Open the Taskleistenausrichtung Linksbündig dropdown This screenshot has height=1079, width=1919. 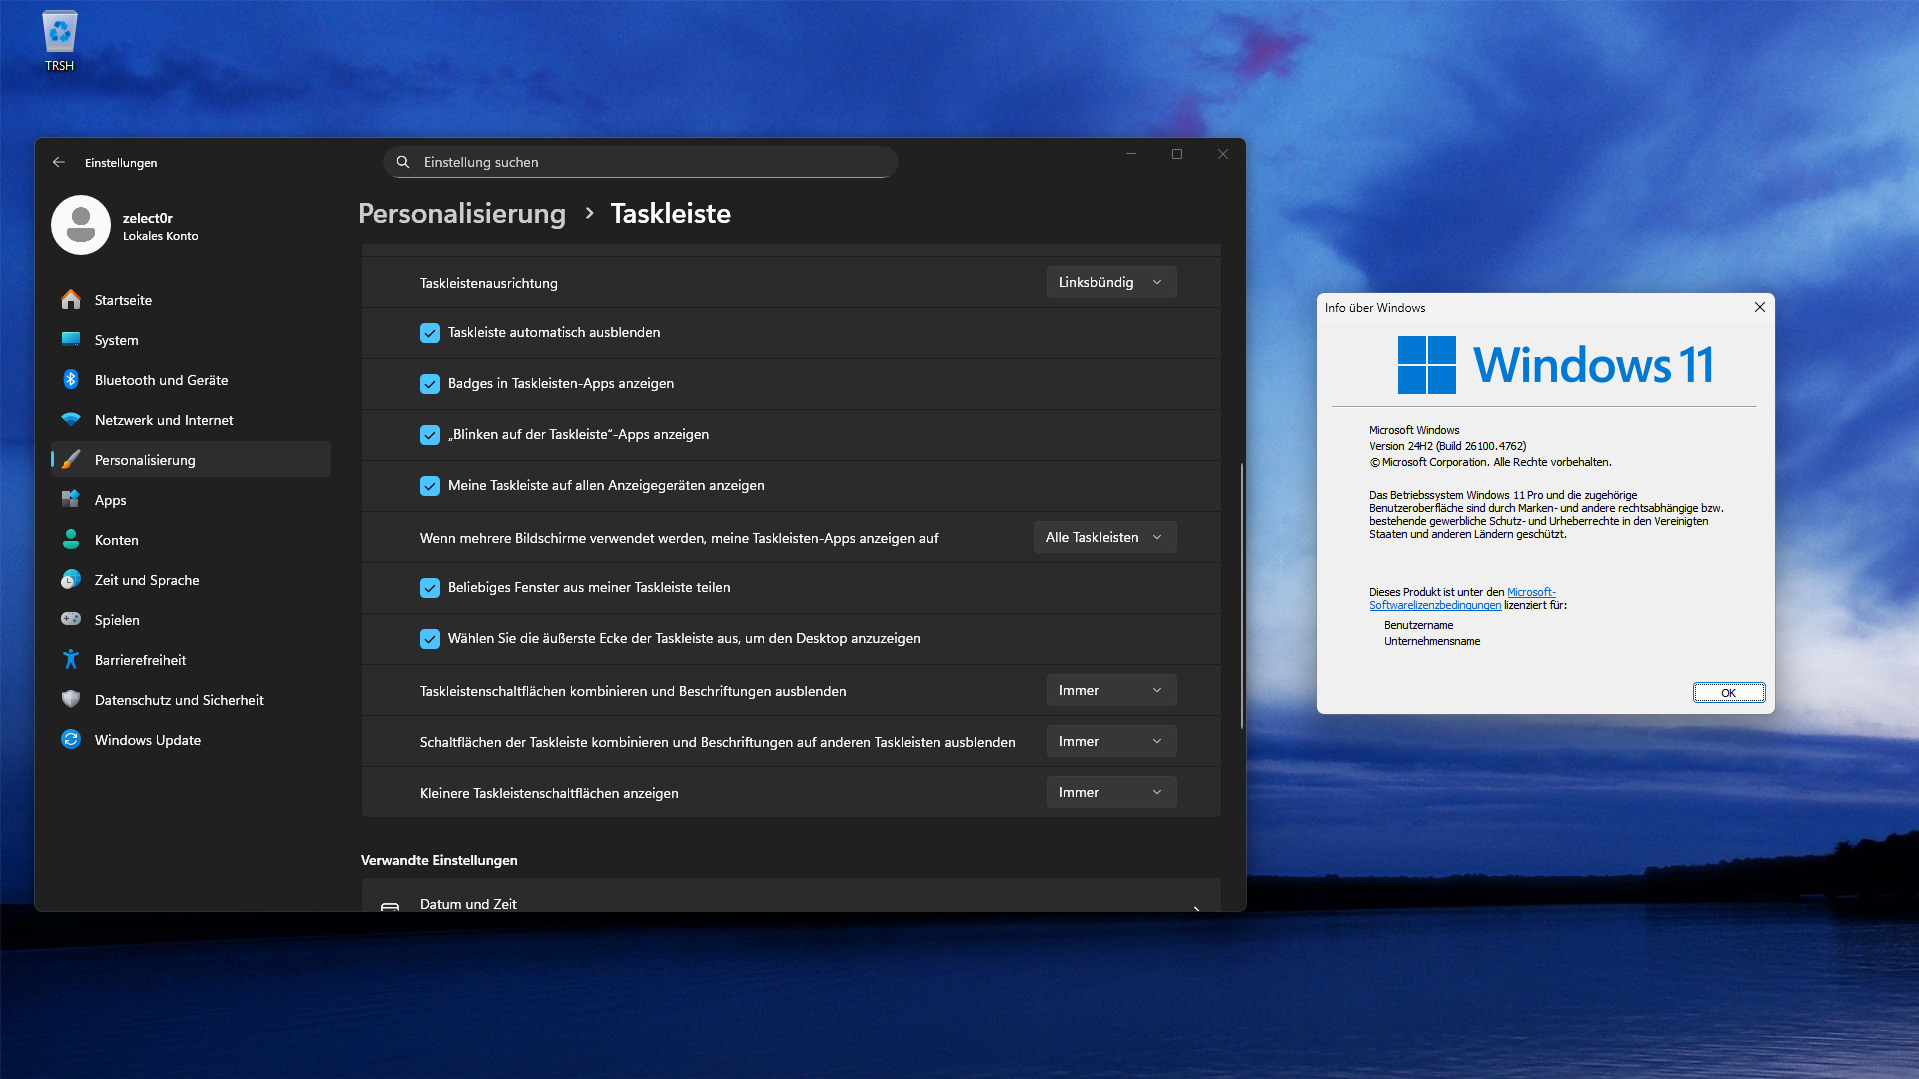pos(1111,283)
